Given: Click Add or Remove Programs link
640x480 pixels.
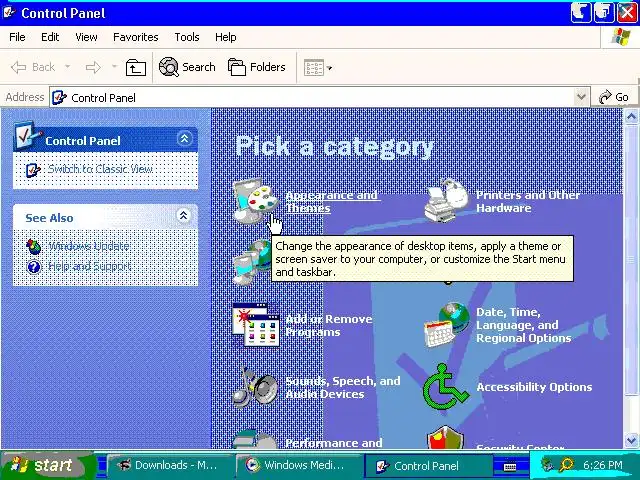Looking at the screenshot, I should coord(329,325).
